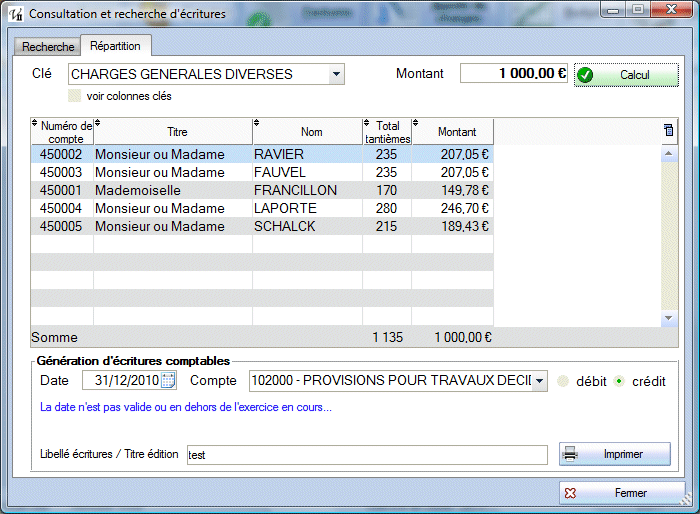
Task: Enable the 'voir colonnes clés' checkbox
Action: pyautogui.click(x=74, y=97)
